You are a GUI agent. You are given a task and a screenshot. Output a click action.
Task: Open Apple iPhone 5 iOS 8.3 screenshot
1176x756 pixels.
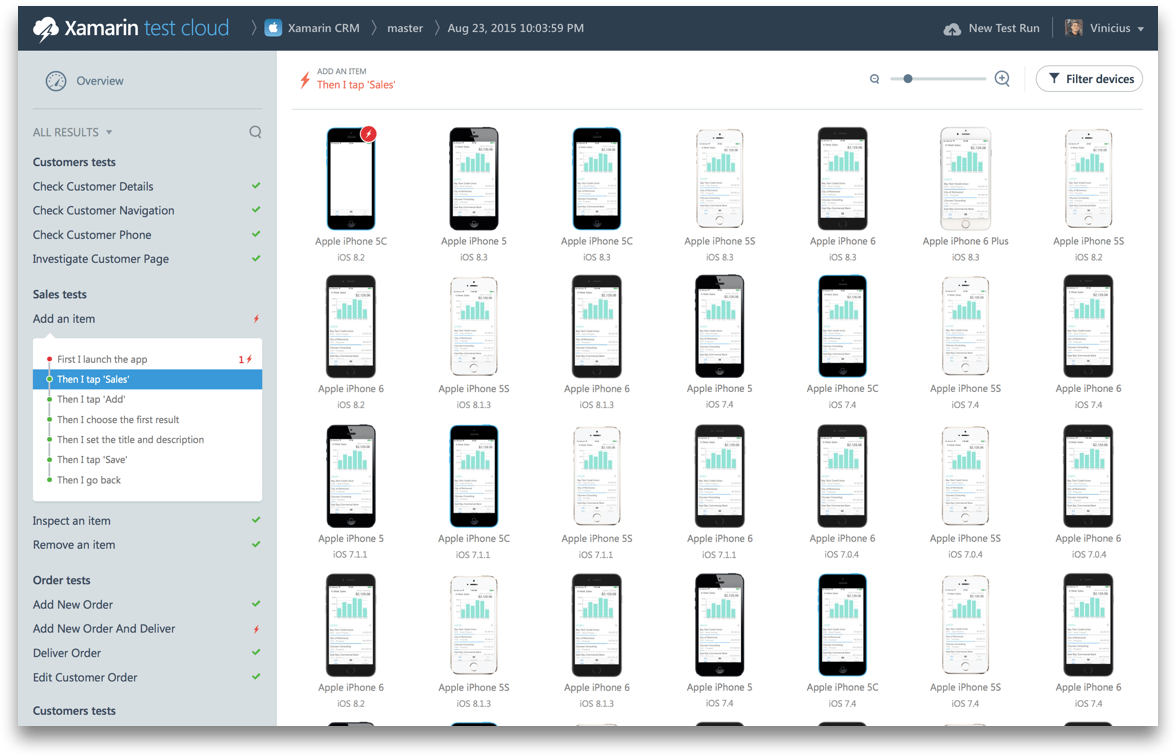(x=473, y=179)
